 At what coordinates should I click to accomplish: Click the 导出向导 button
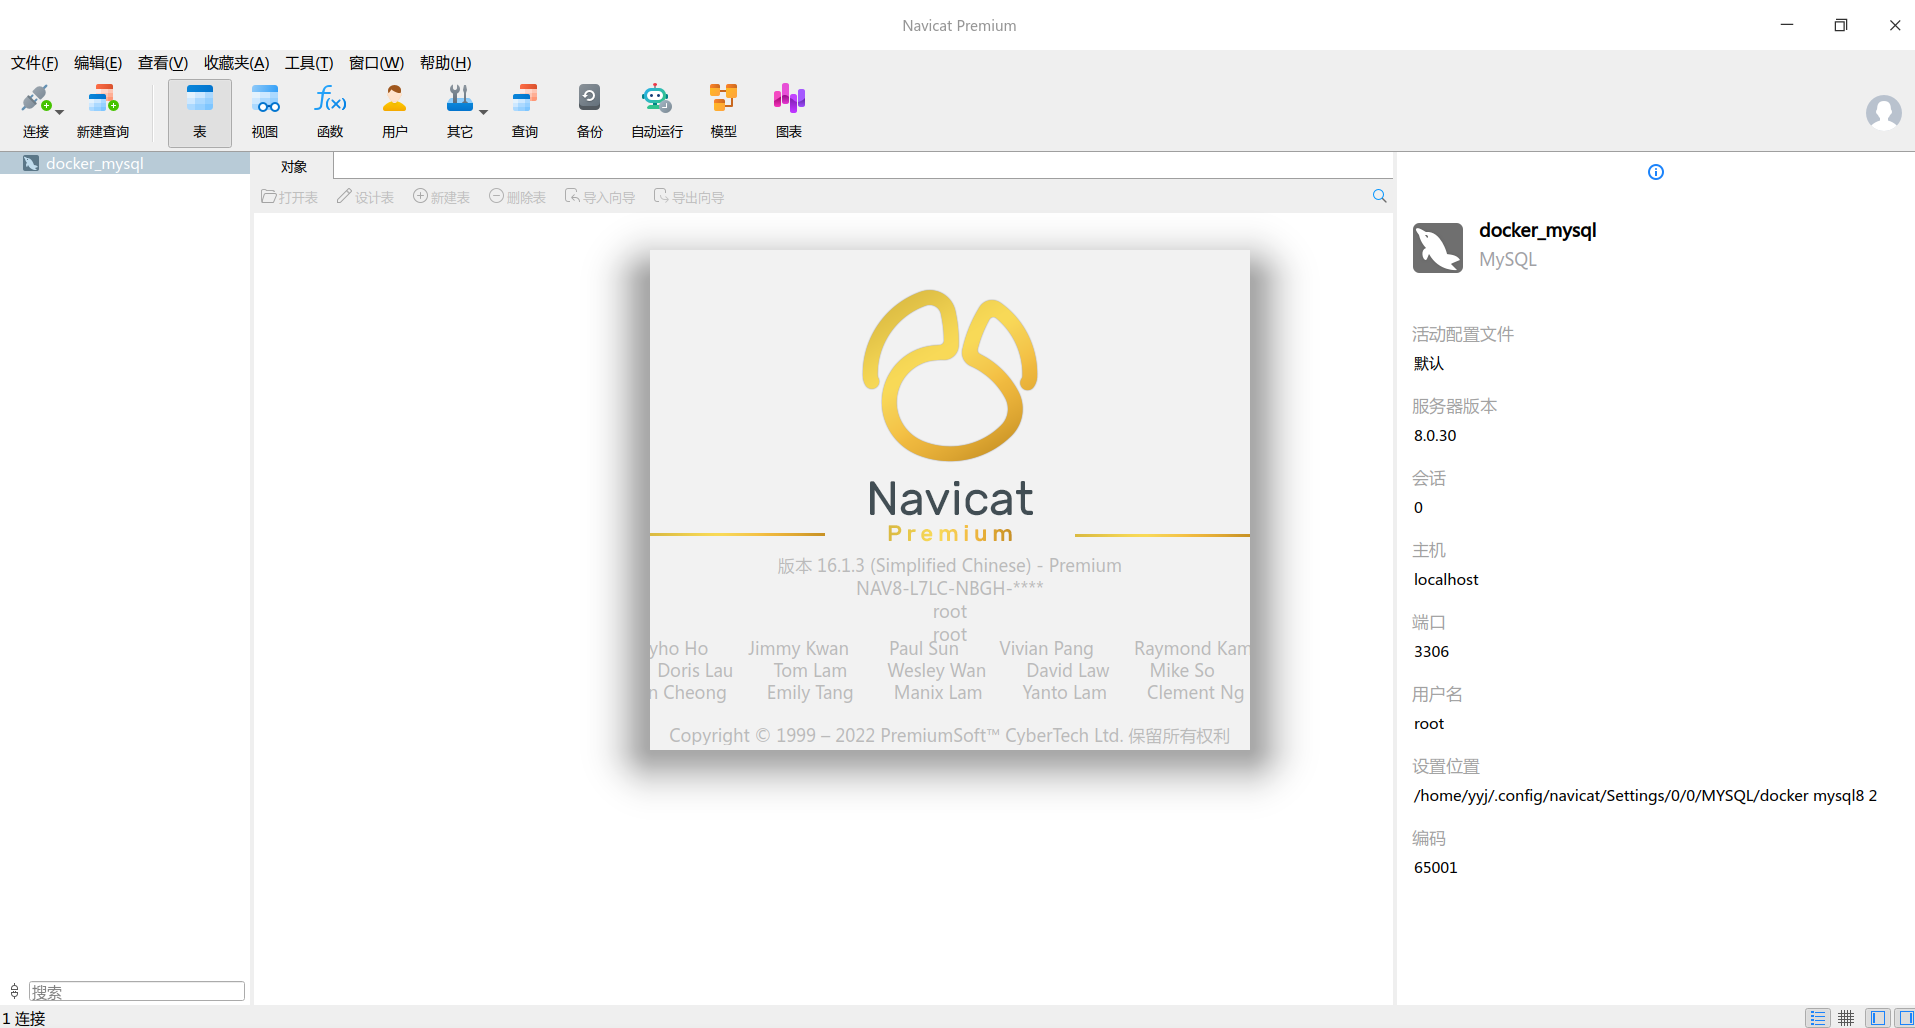[689, 197]
